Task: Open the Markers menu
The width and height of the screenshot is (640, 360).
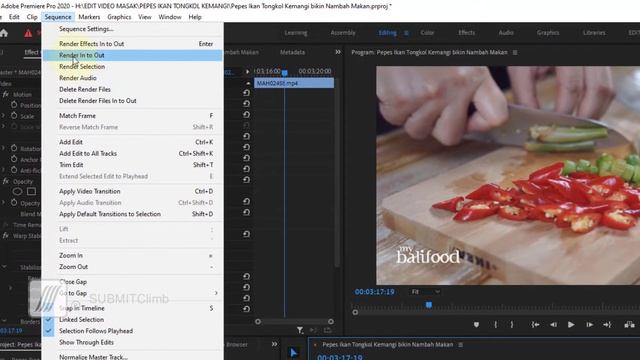Action: (89, 17)
